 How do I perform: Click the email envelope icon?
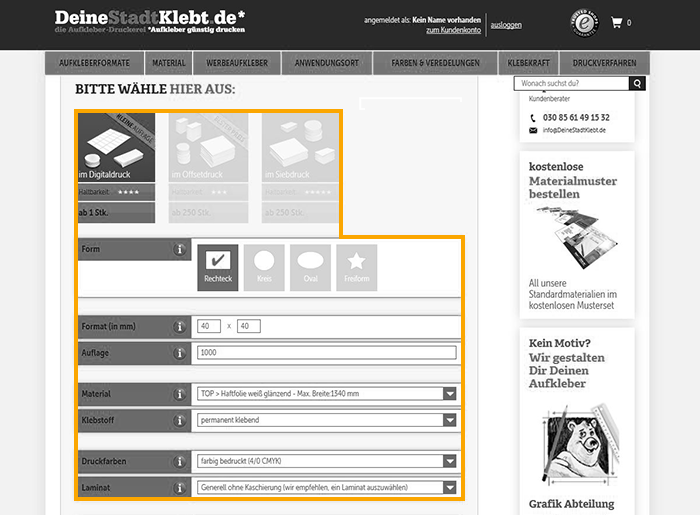pyautogui.click(x=533, y=130)
